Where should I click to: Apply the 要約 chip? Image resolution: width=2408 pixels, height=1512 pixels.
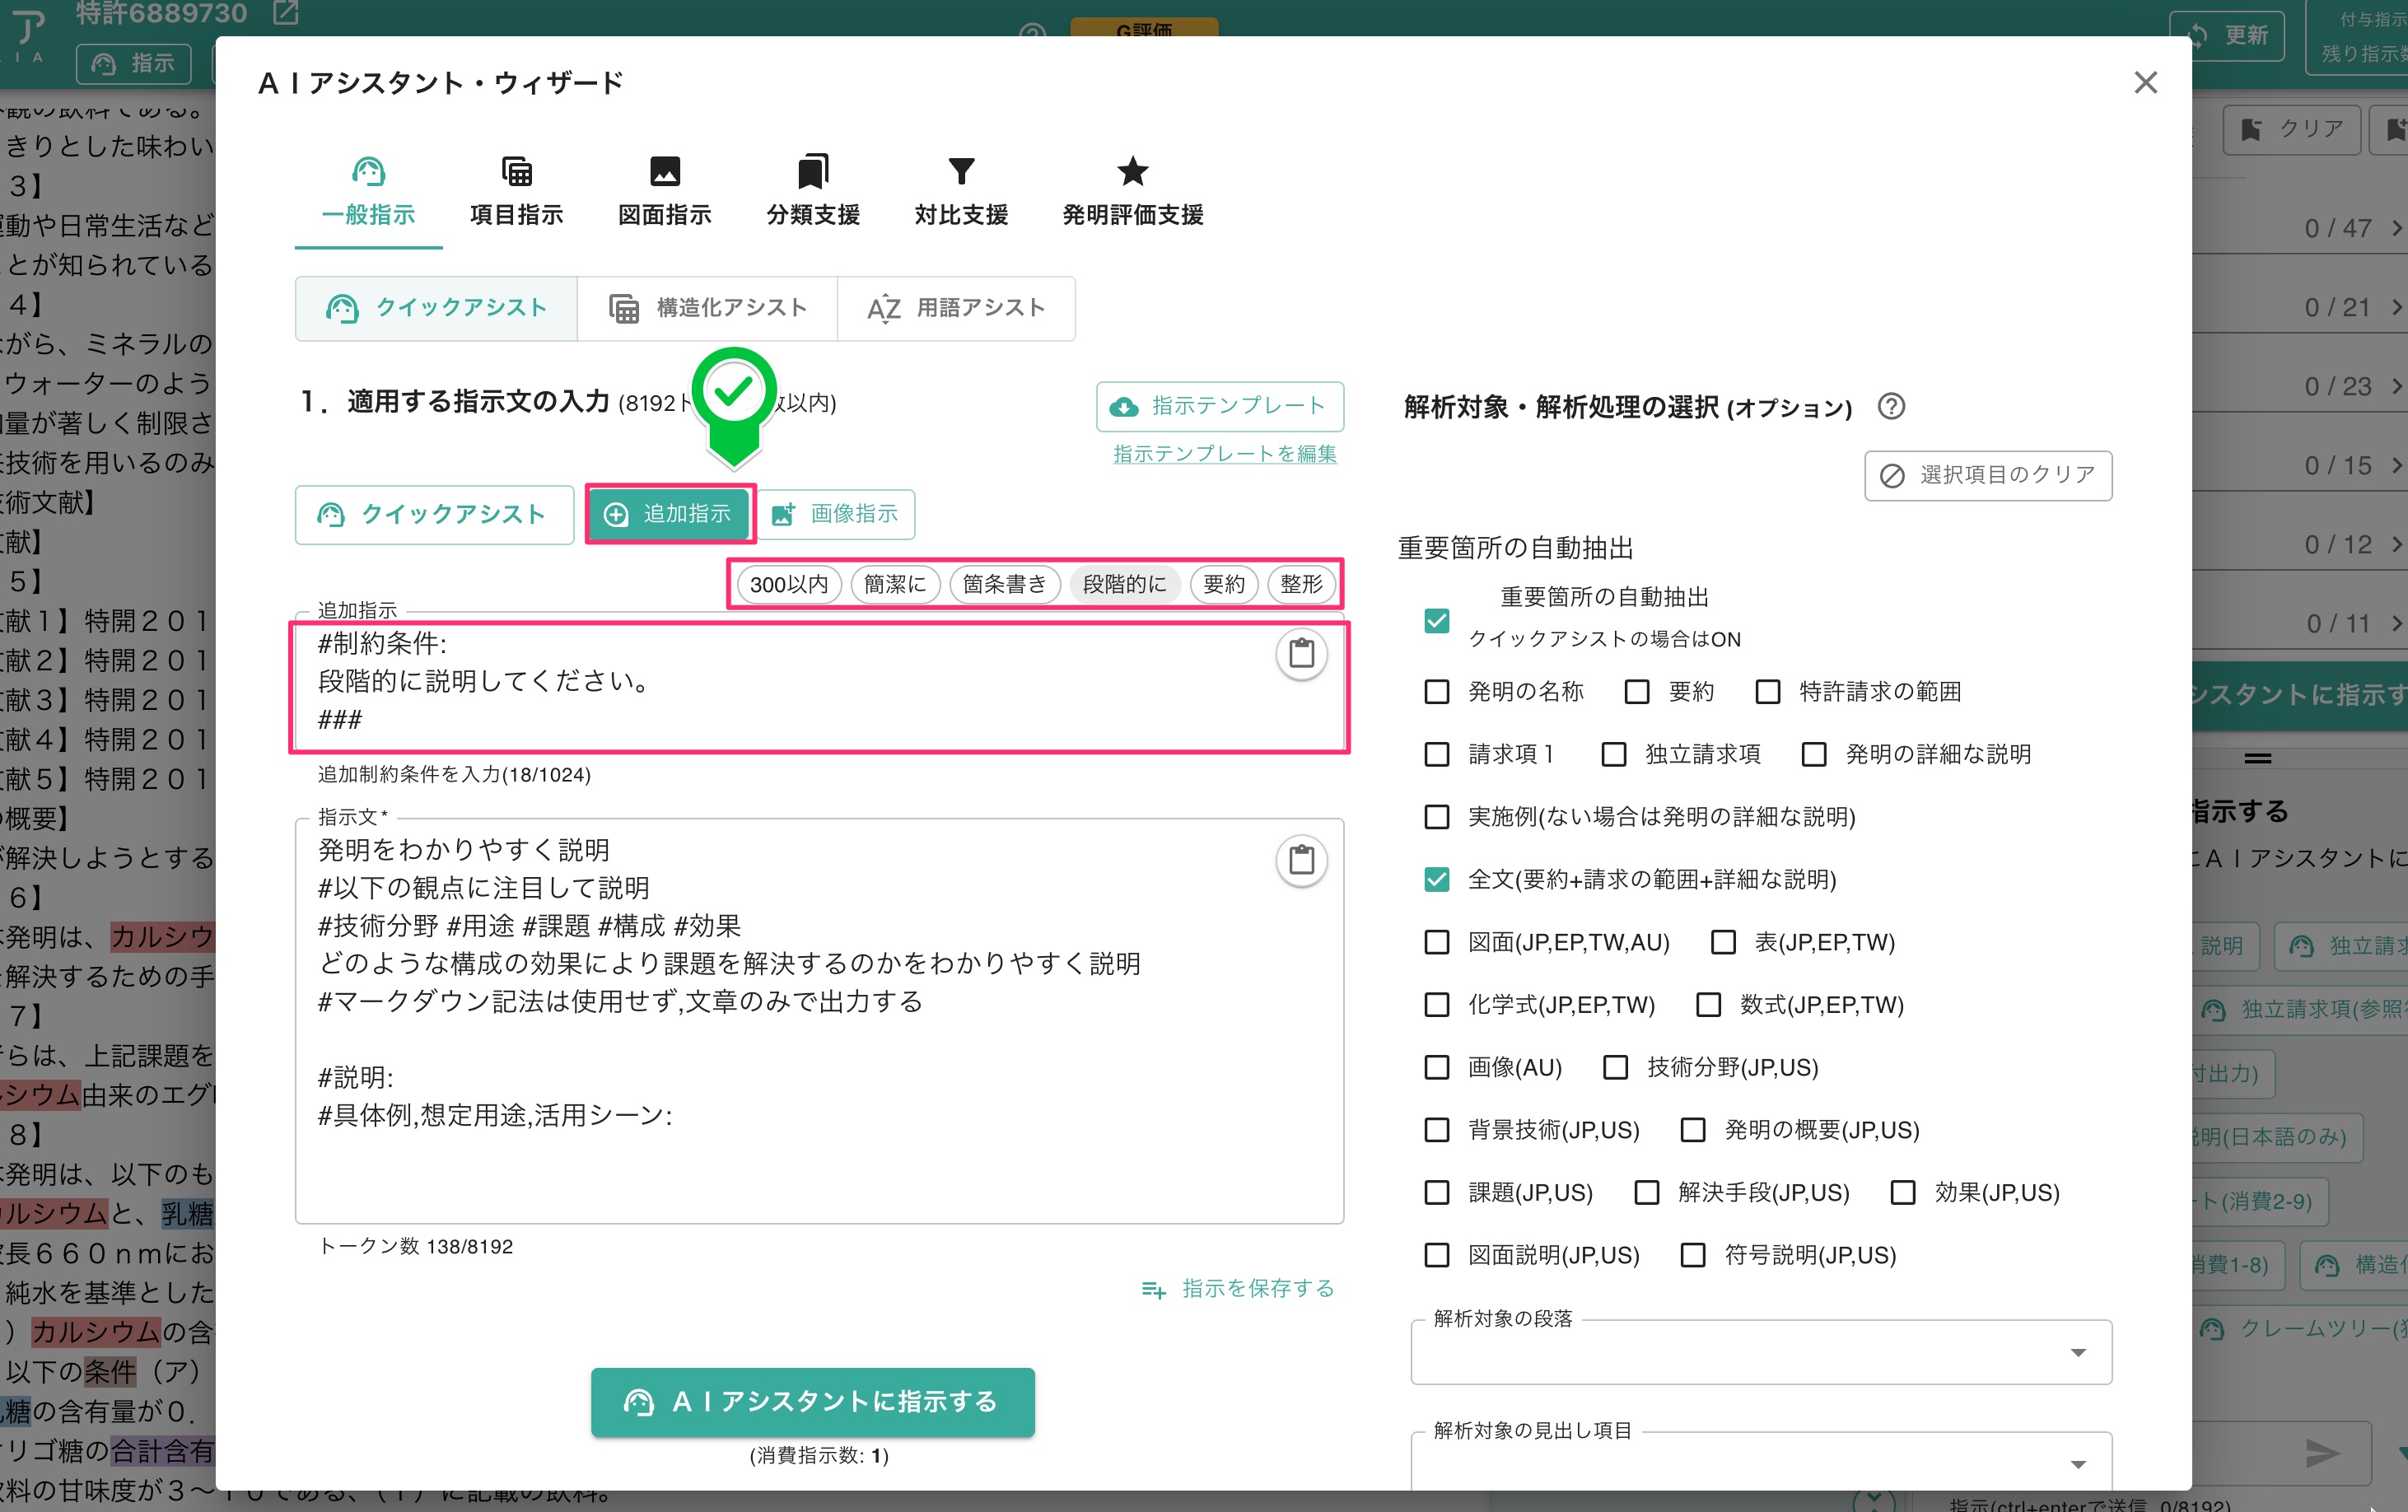pyautogui.click(x=1223, y=584)
